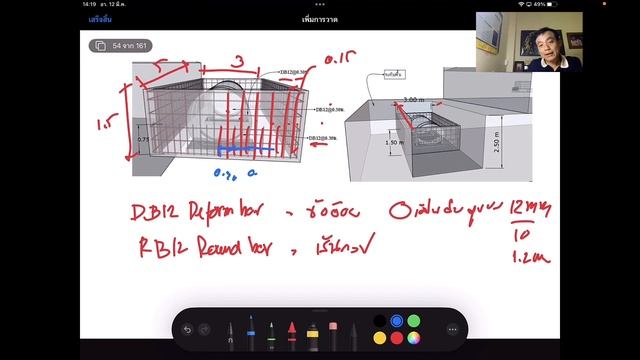Tap the boxed floor-level callout label
Viewport: 640px width, 360px height.
tap(394, 74)
